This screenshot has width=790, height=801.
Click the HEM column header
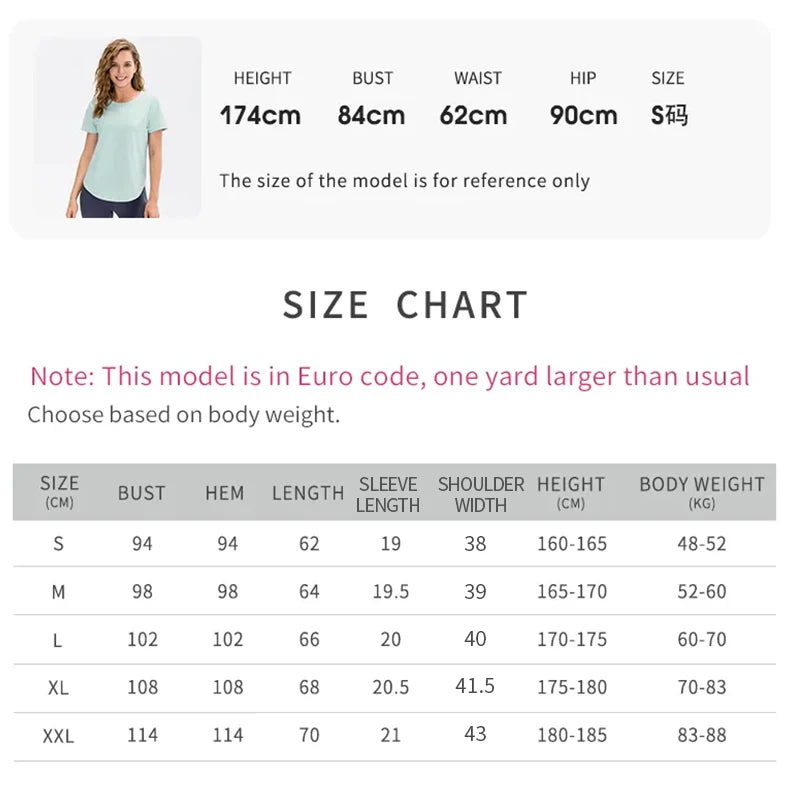(224, 492)
